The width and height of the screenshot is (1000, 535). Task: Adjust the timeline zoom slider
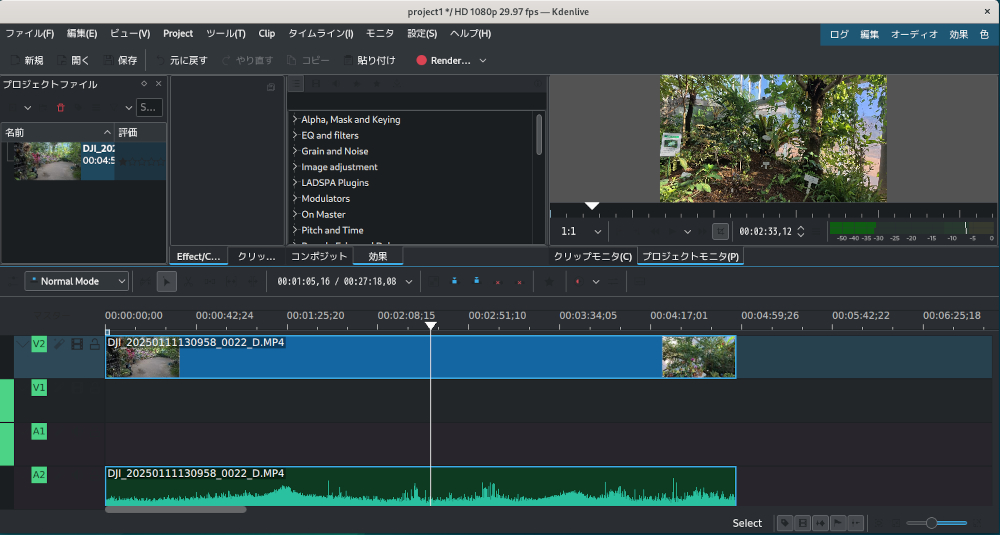point(932,523)
